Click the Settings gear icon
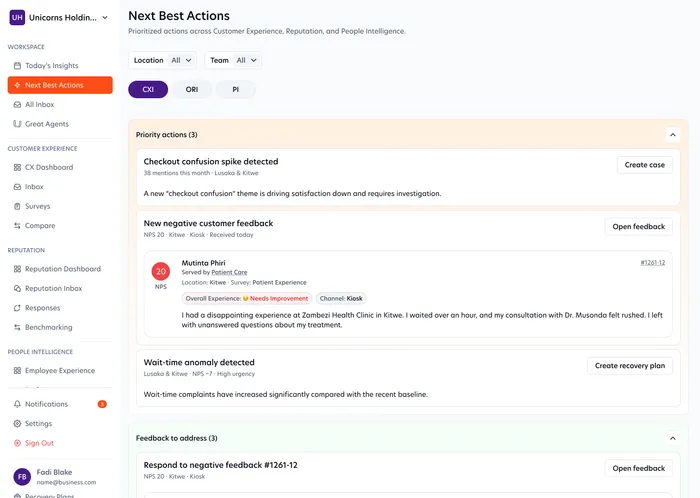Viewport: 700px width, 498px height. 17,423
